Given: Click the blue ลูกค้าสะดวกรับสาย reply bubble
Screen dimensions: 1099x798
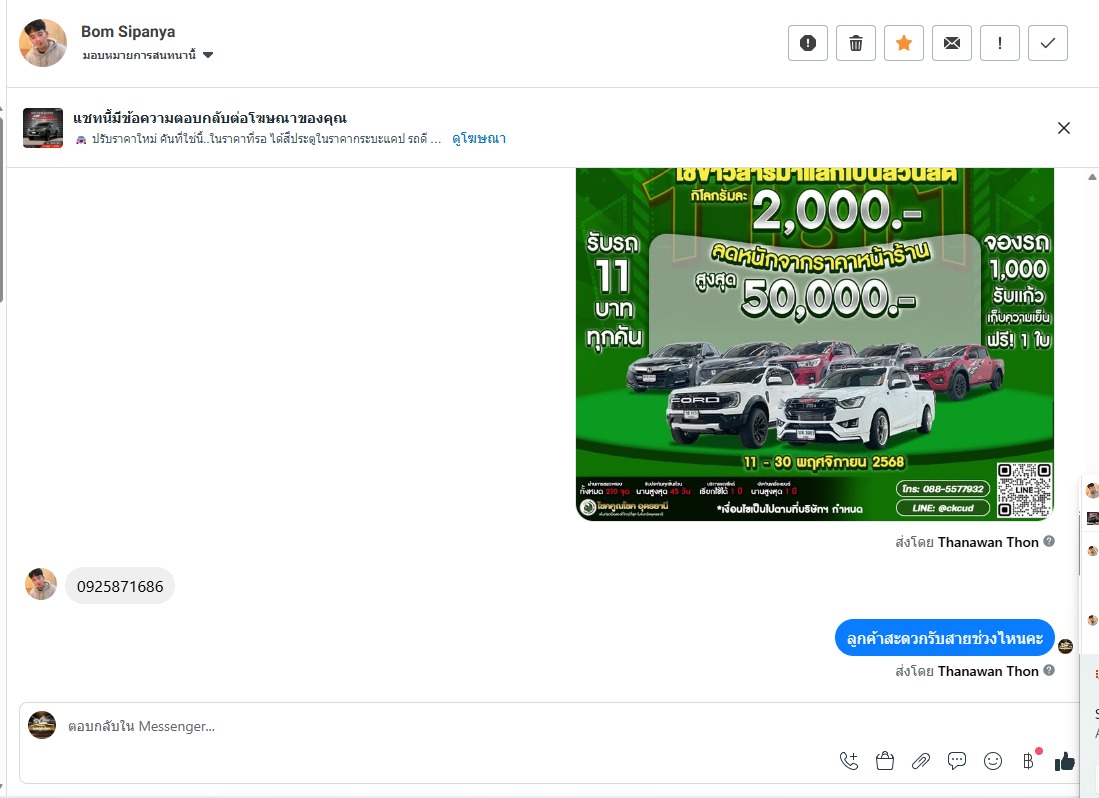Looking at the screenshot, I should [x=944, y=638].
